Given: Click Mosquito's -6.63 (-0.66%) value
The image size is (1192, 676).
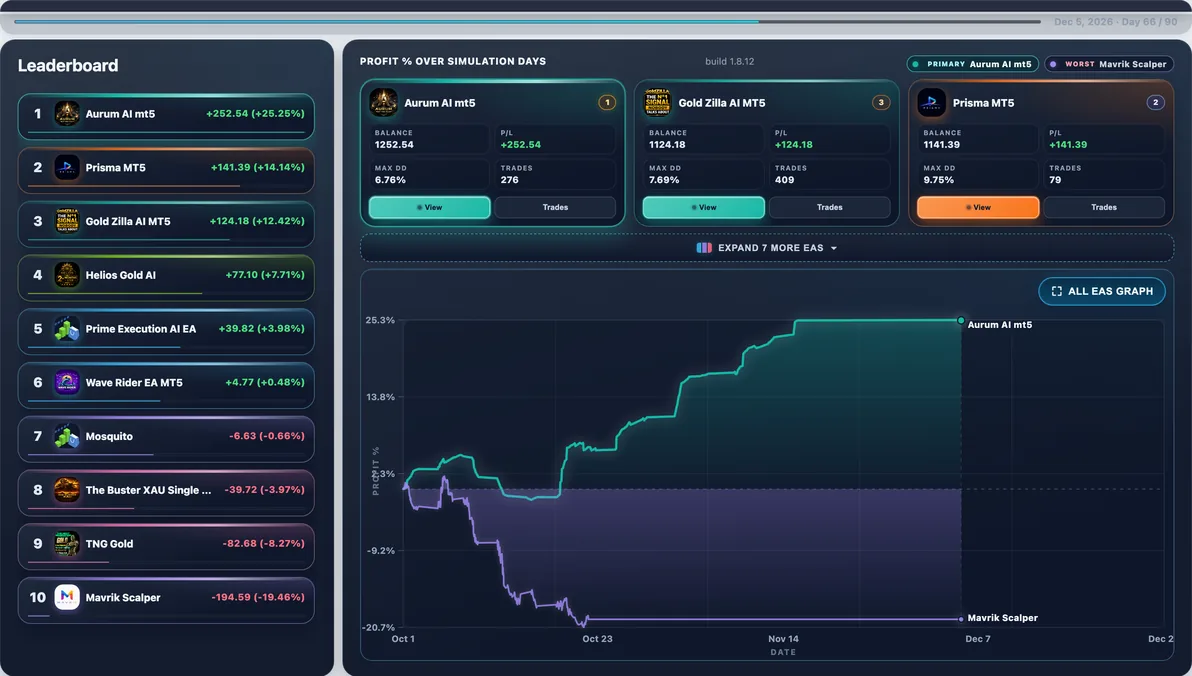Looking at the screenshot, I should (x=267, y=436).
